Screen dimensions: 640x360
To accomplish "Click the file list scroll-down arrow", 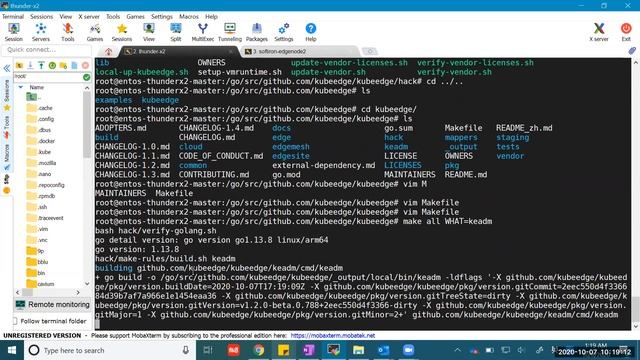I will click(x=87, y=284).
